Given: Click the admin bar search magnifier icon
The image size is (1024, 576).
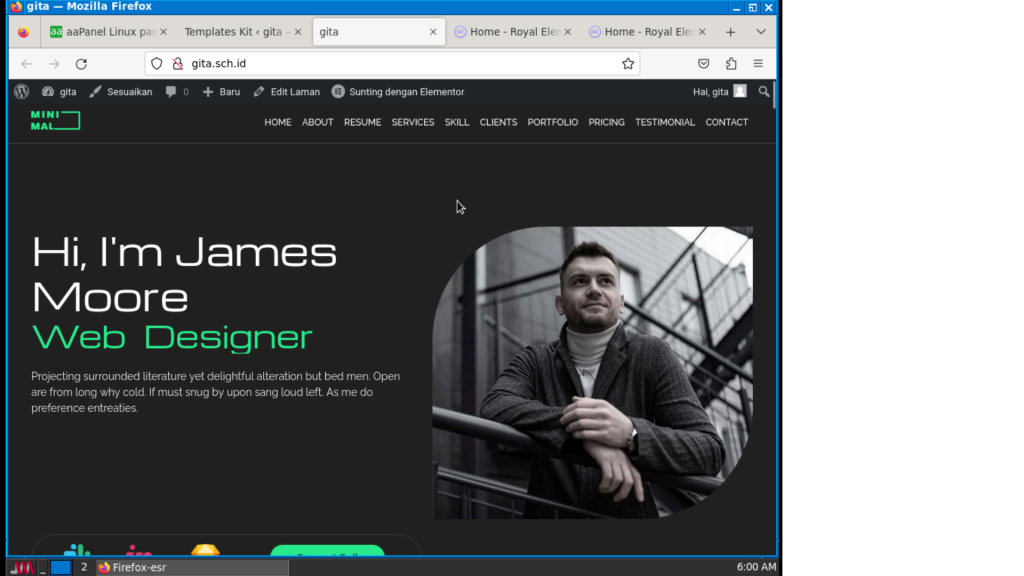Looking at the screenshot, I should pos(764,92).
